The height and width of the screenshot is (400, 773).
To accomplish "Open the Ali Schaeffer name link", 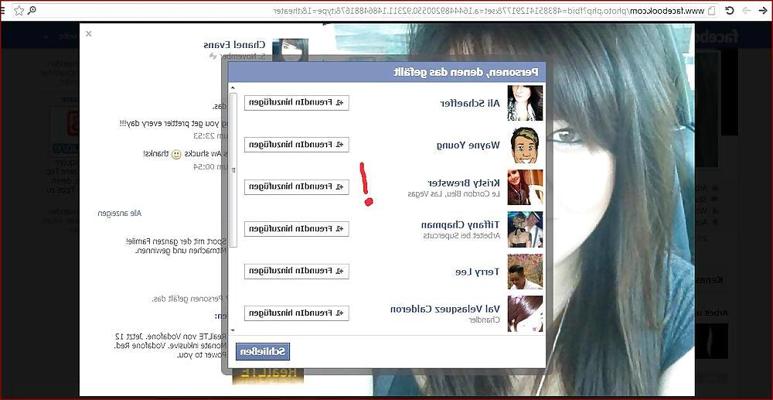I will click(470, 103).
